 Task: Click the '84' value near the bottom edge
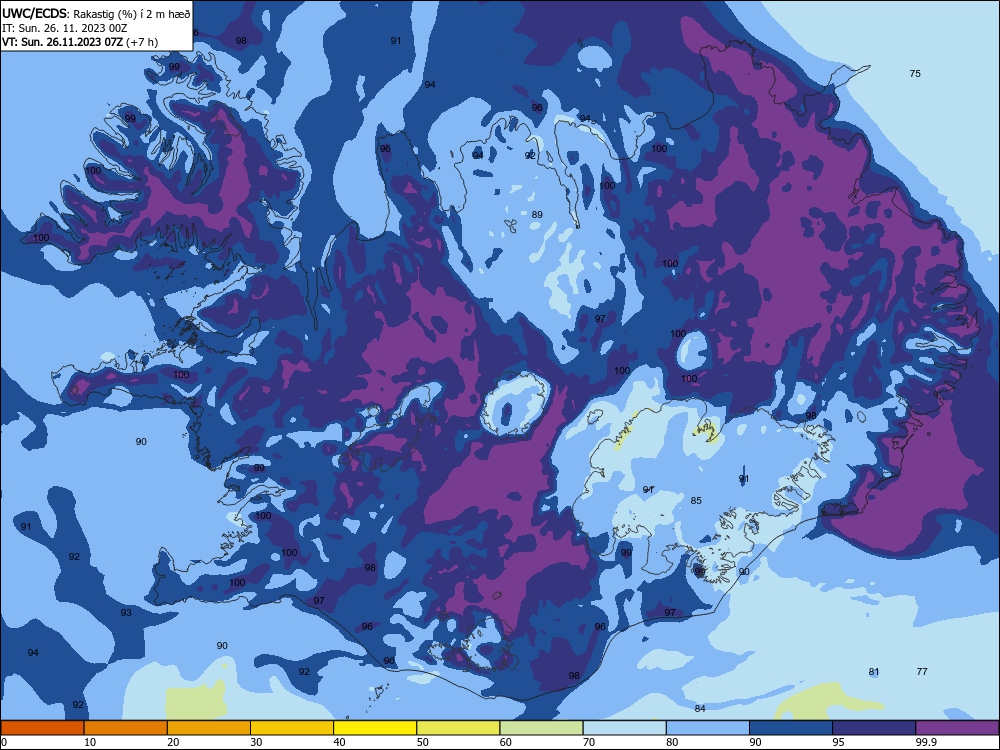(700, 708)
